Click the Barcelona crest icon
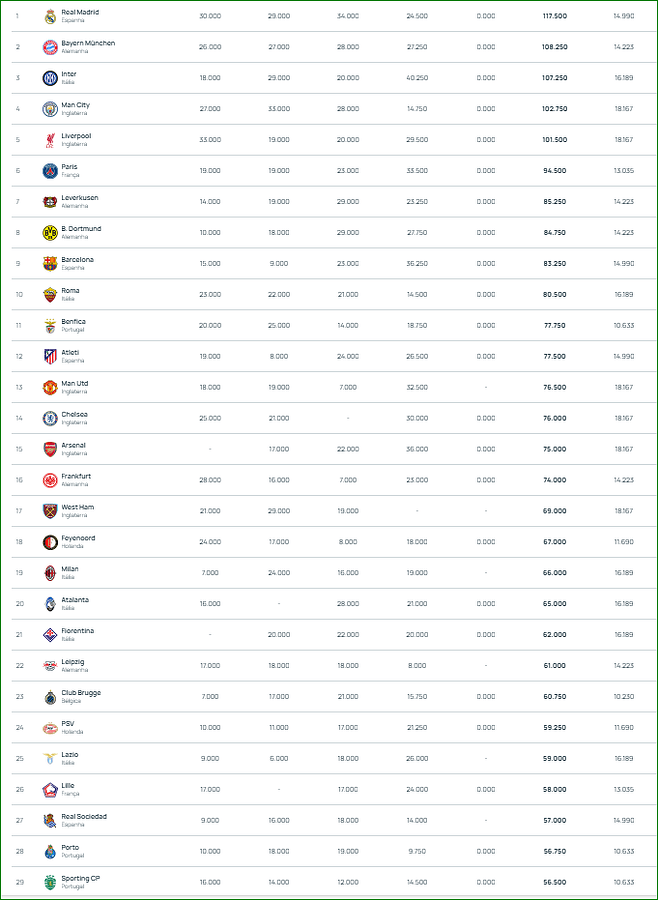Screen dimensions: 658x900 click(51, 264)
